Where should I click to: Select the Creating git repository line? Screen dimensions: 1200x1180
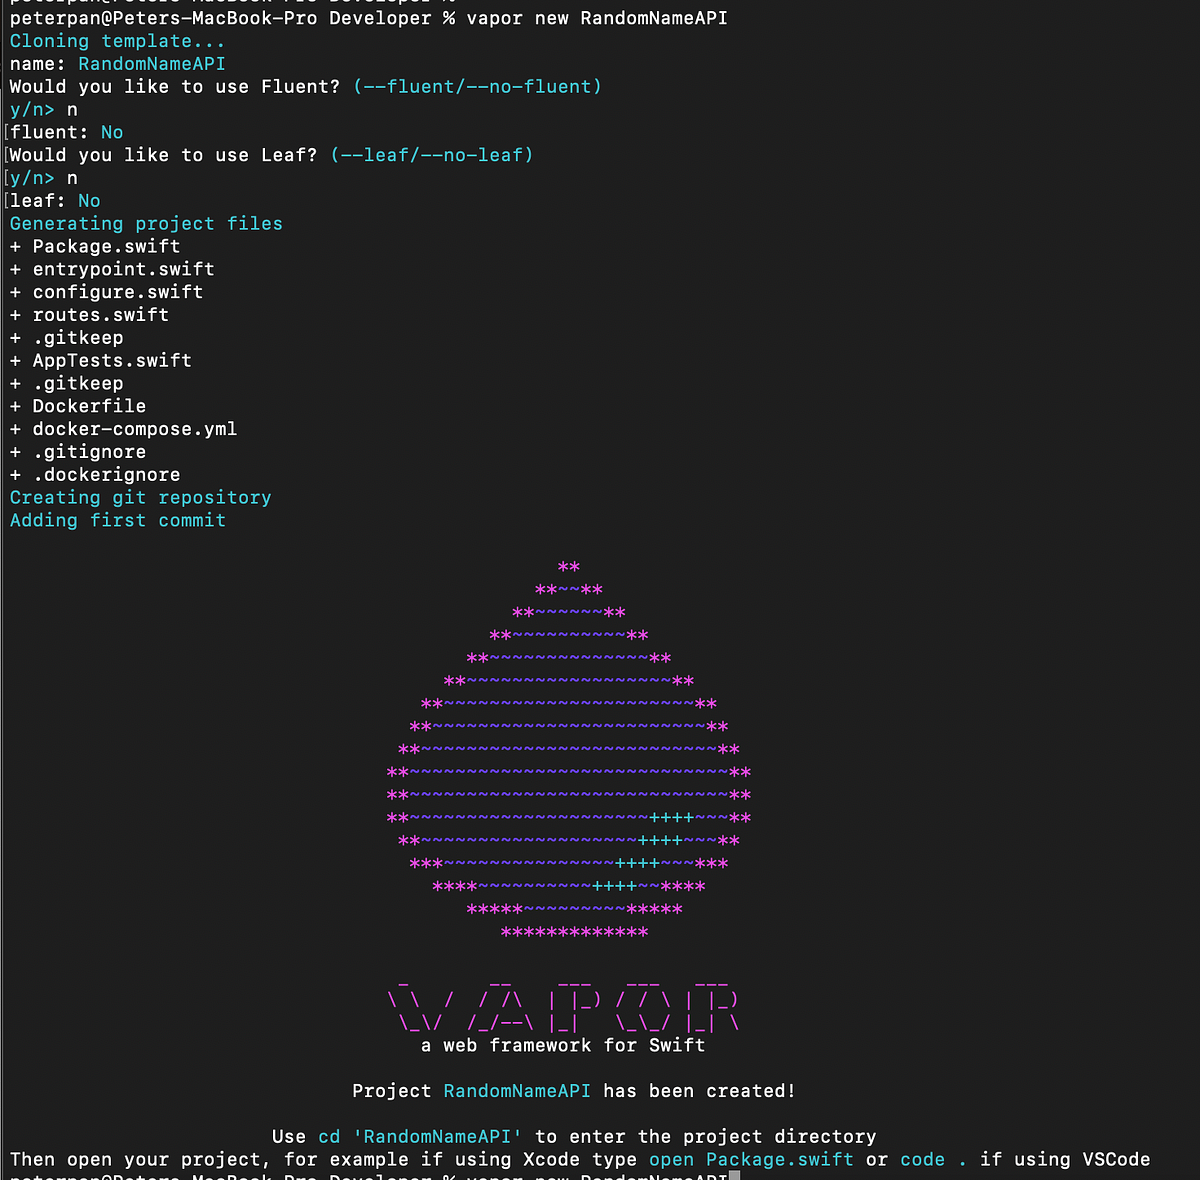point(140,497)
